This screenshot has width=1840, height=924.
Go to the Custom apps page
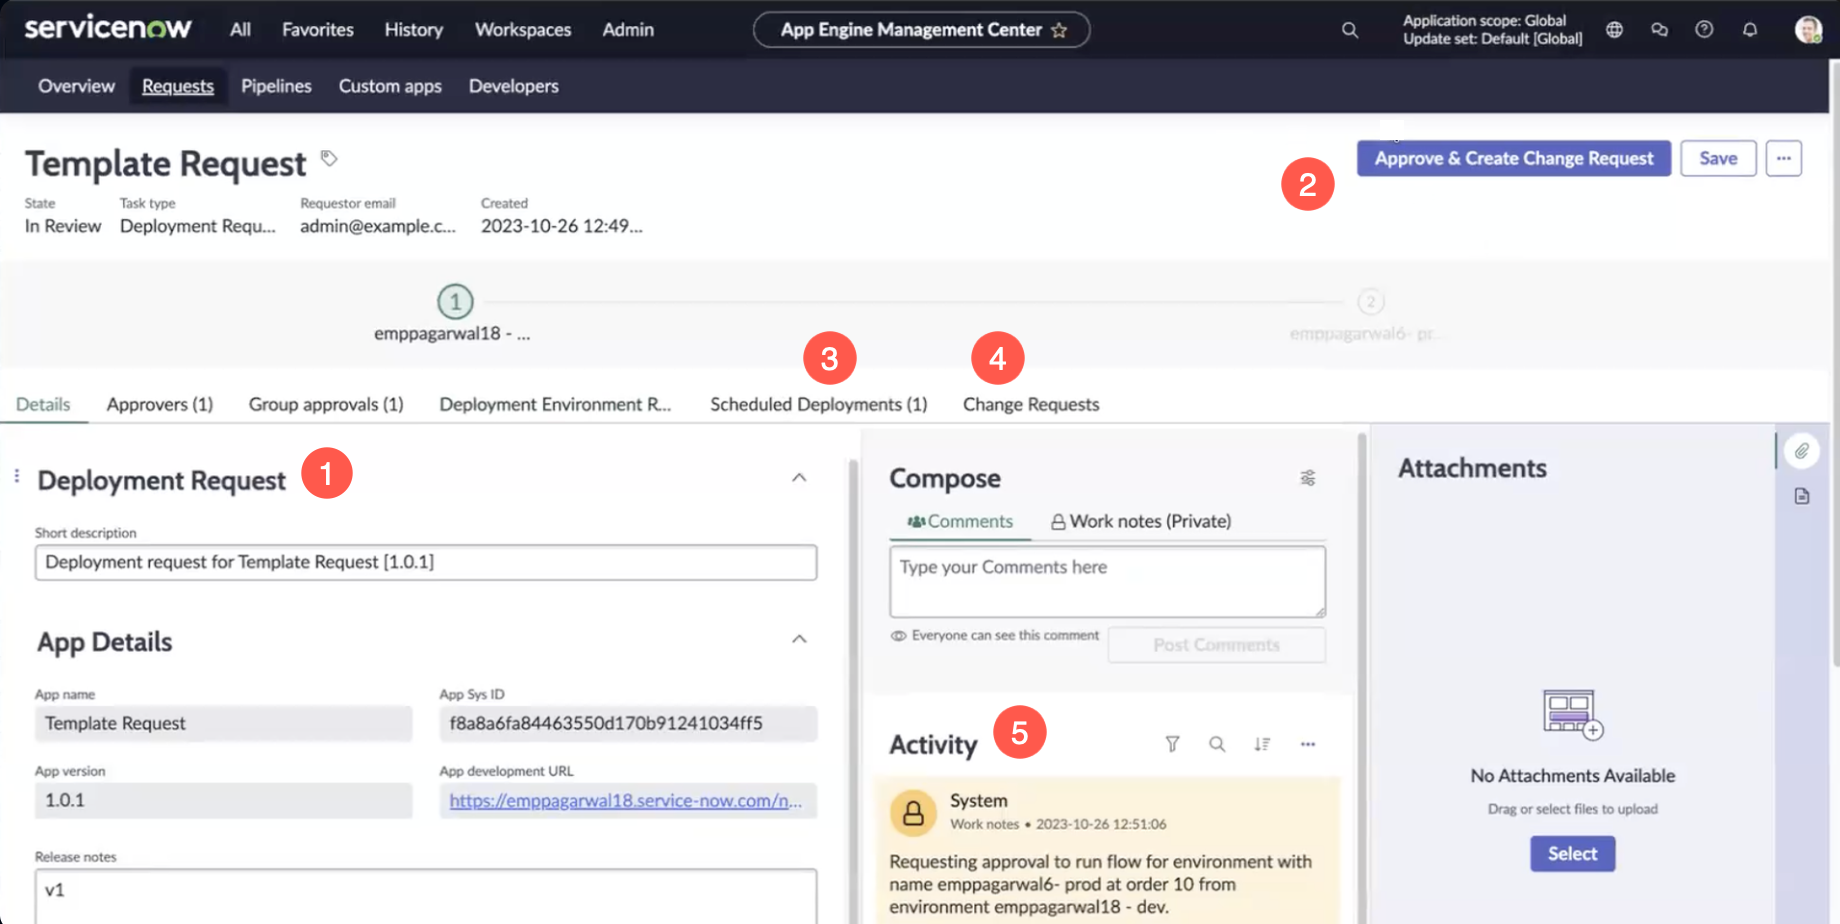390,86
